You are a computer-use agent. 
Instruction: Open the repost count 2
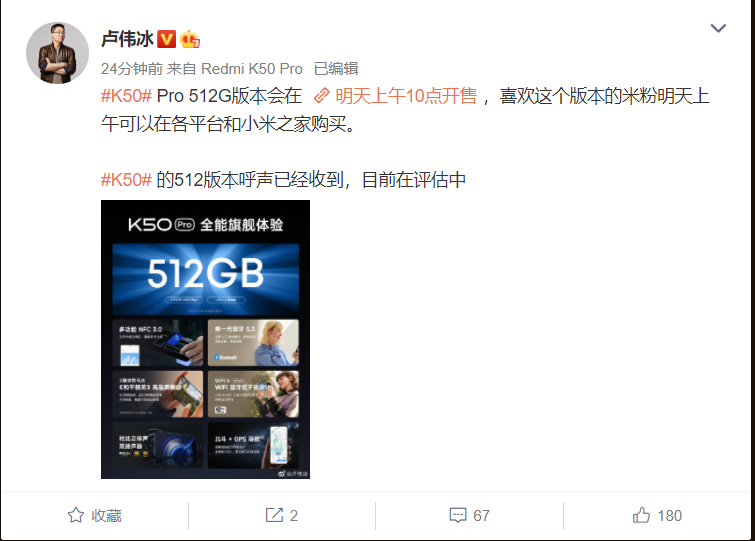(294, 515)
